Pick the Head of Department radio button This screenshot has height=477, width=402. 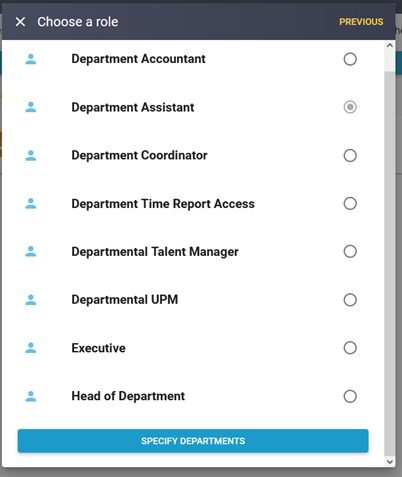click(x=350, y=396)
